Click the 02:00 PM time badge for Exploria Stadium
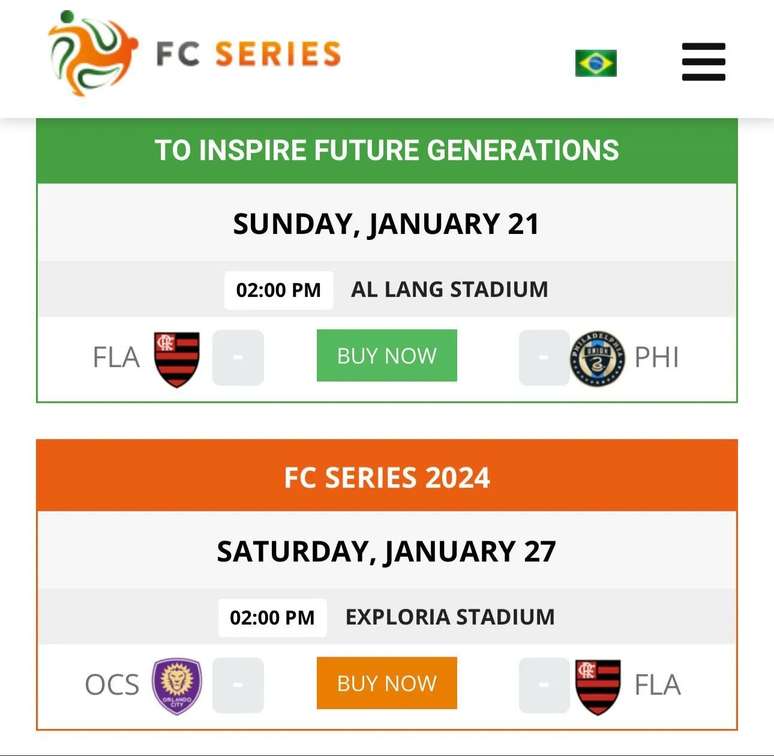774x756 pixels. coord(272,618)
